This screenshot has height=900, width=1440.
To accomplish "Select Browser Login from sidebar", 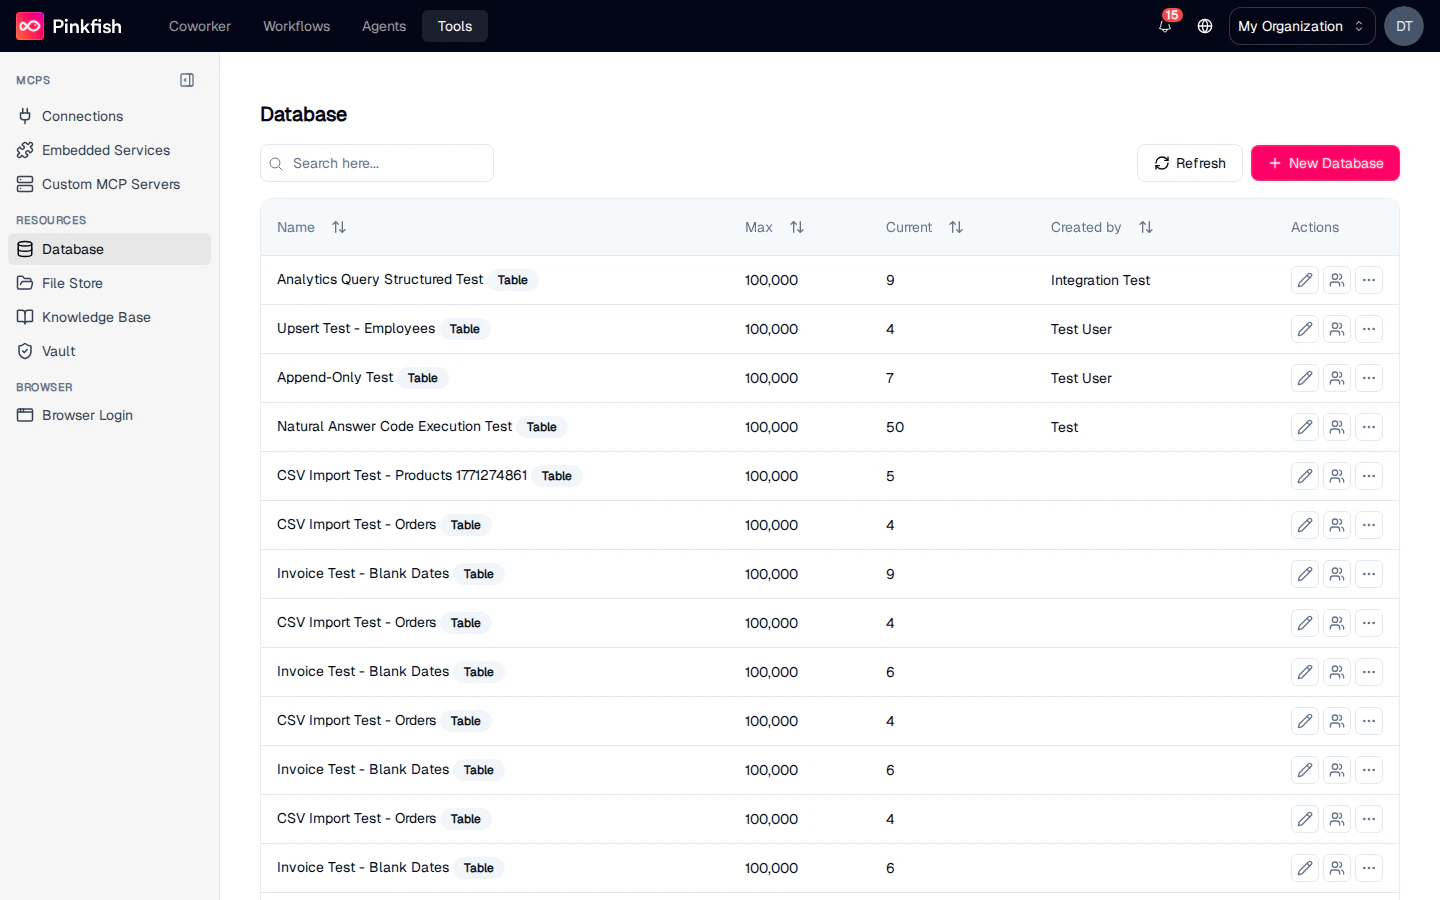I will pyautogui.click(x=87, y=415).
